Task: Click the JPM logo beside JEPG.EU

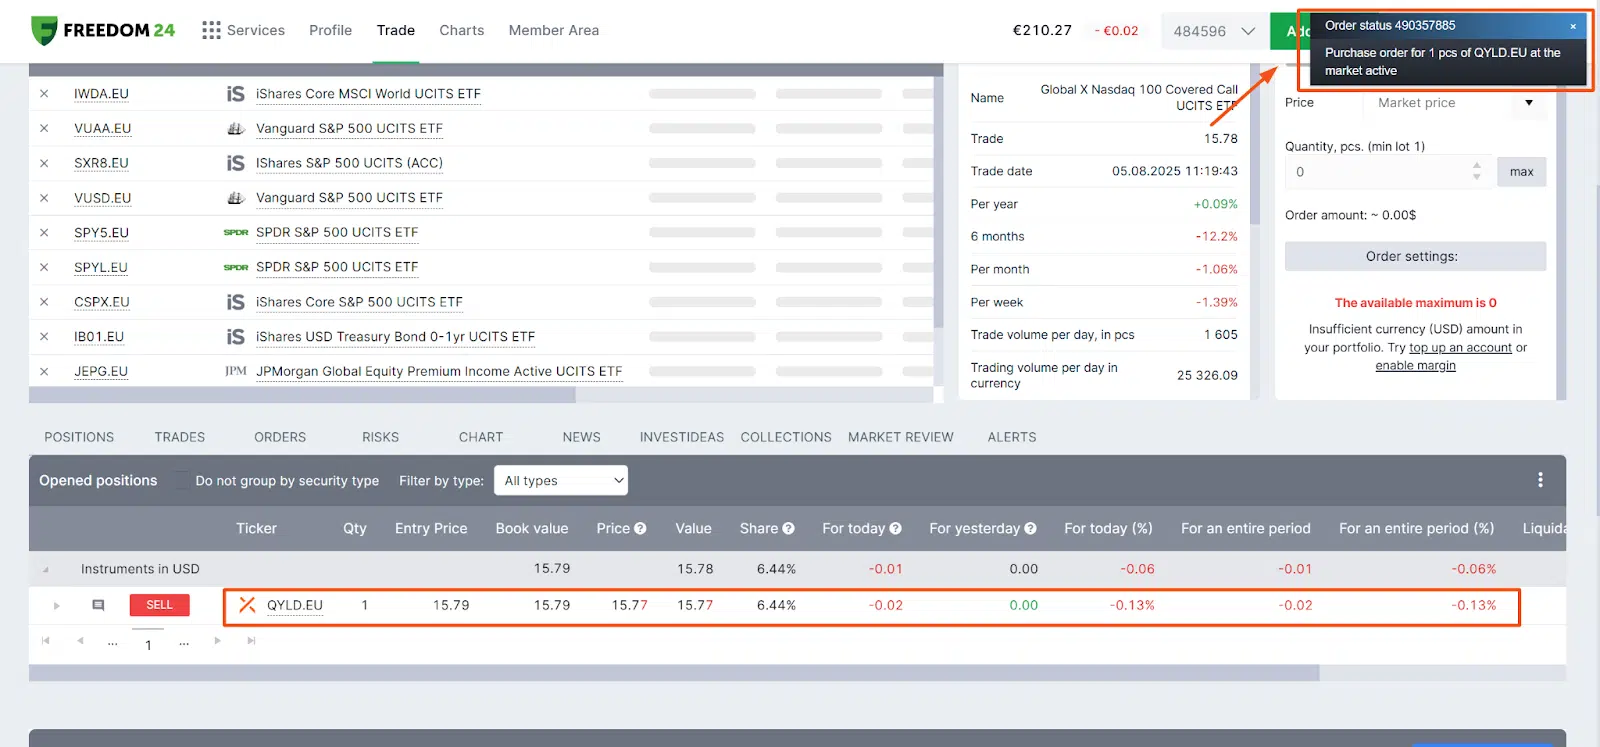Action: click(236, 371)
